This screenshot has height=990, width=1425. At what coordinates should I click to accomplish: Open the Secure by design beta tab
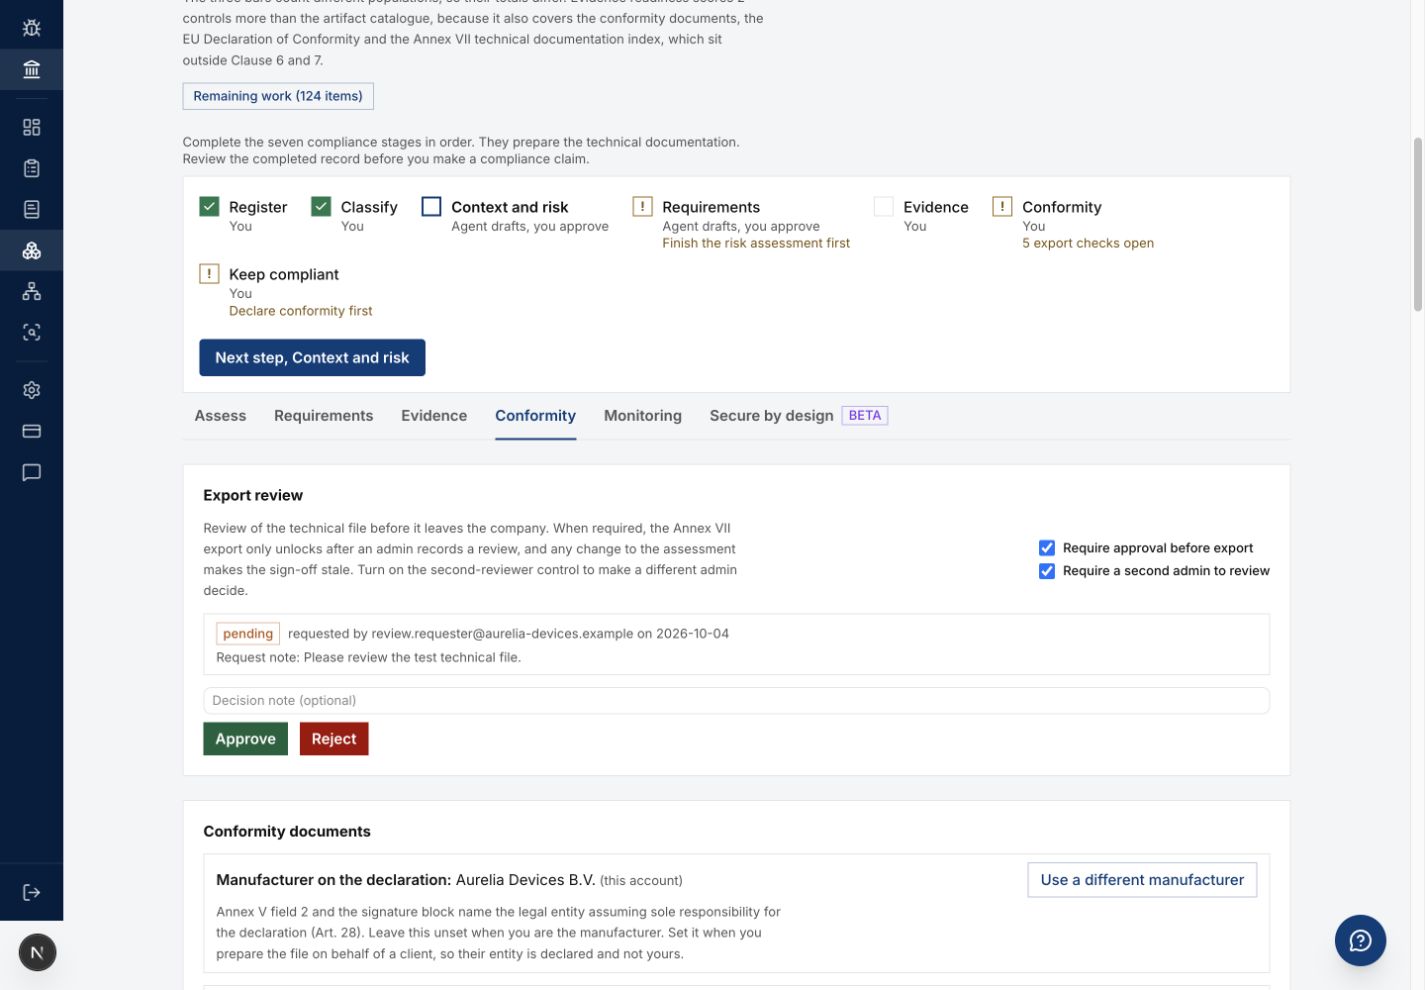point(798,416)
